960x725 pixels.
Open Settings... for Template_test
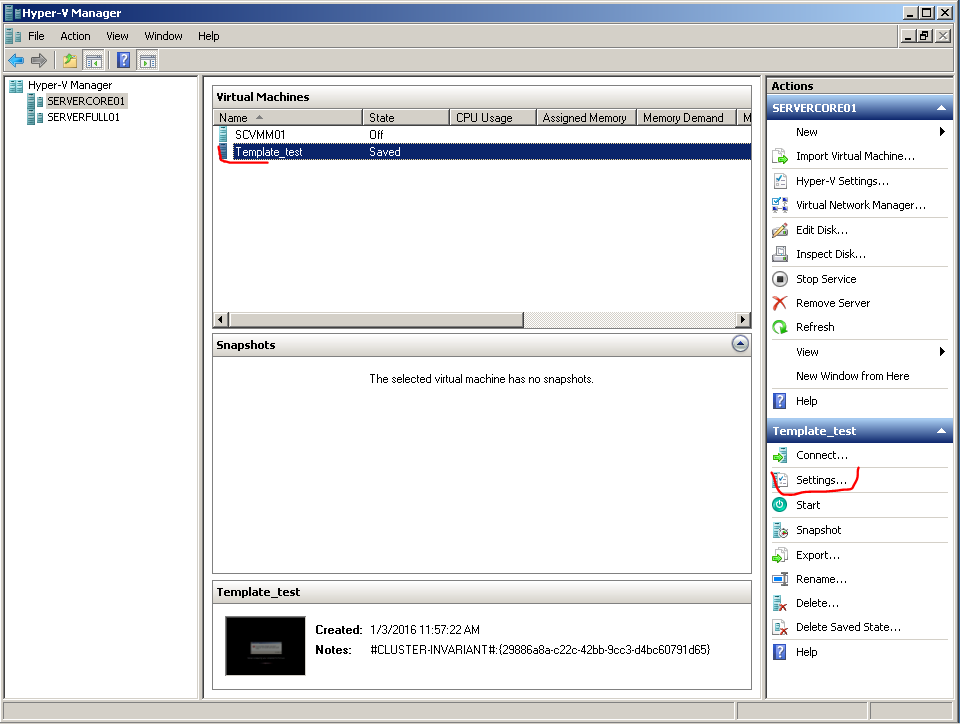(821, 480)
